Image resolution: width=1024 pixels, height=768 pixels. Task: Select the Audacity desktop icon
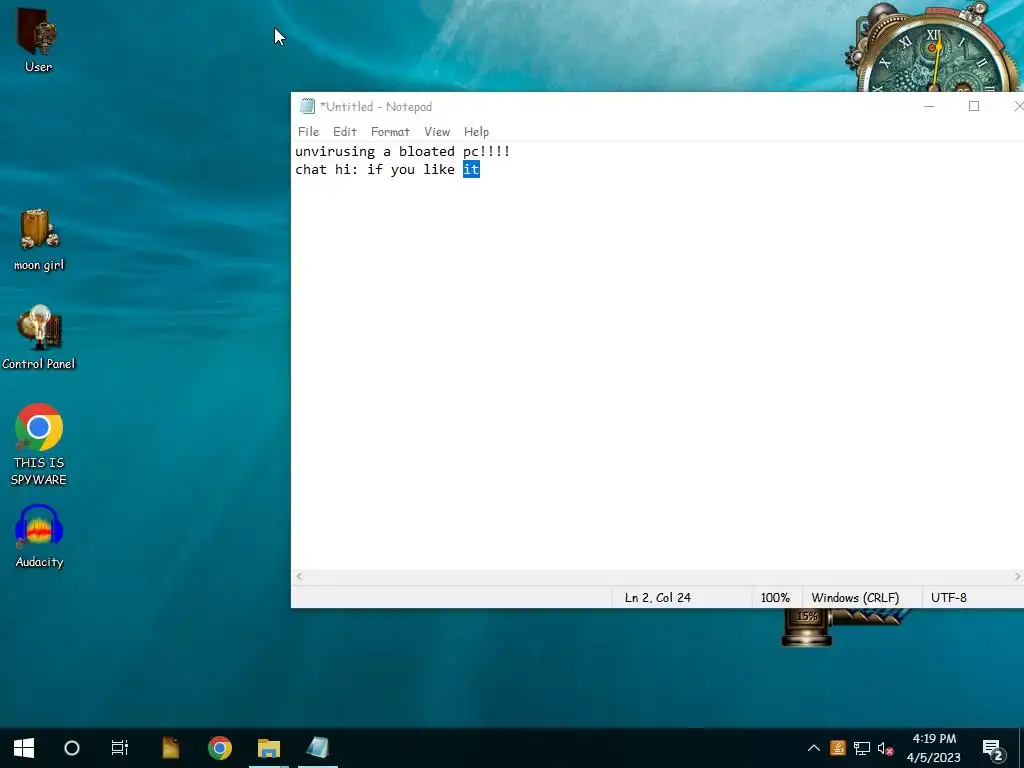39,536
